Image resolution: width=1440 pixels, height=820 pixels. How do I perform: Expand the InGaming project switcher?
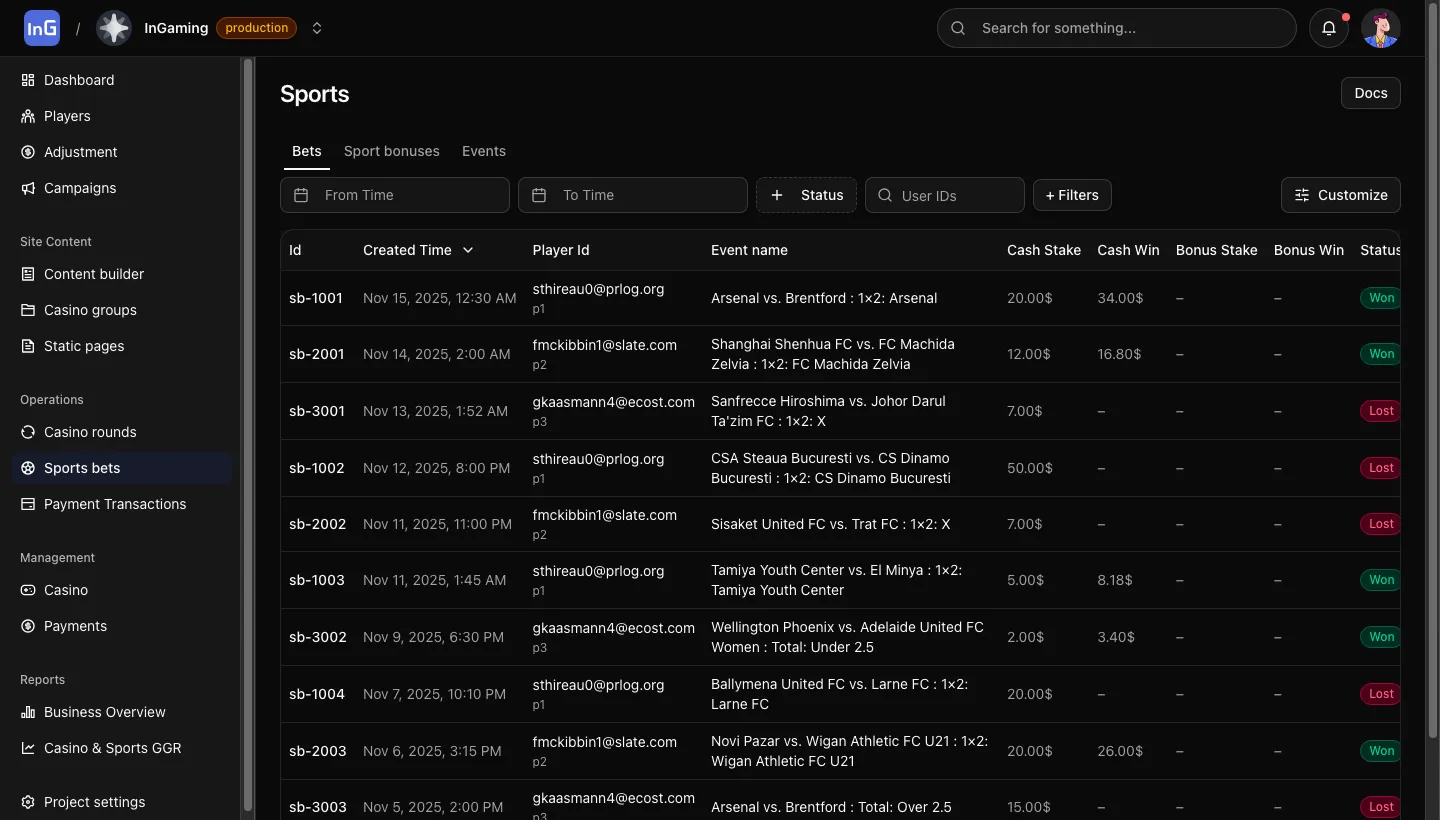[317, 28]
